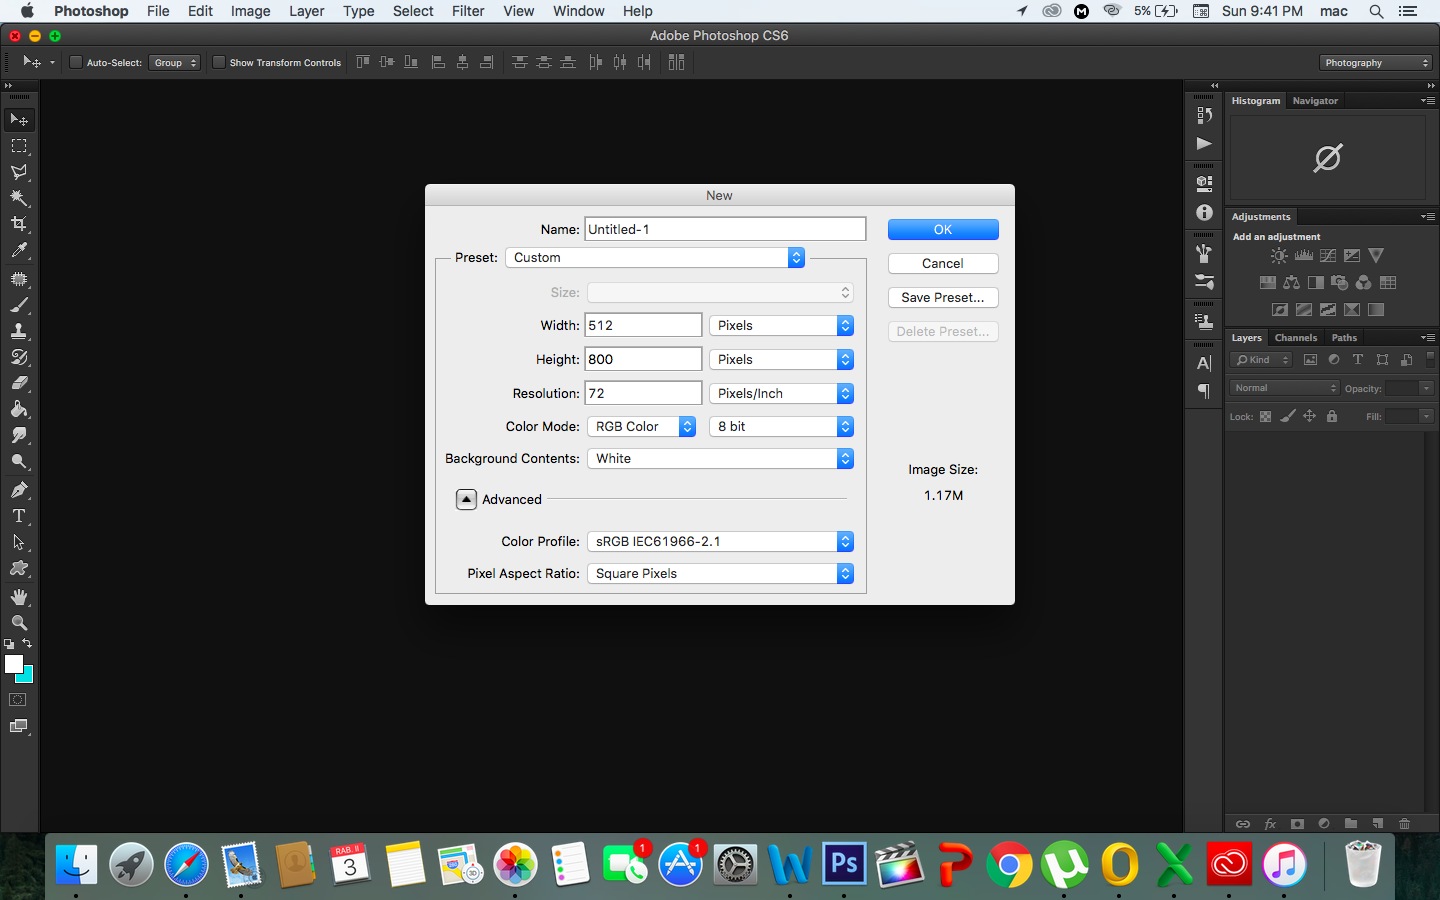Toggle Lock transparent pixels
Screen dimensions: 1440x900
point(1265,416)
